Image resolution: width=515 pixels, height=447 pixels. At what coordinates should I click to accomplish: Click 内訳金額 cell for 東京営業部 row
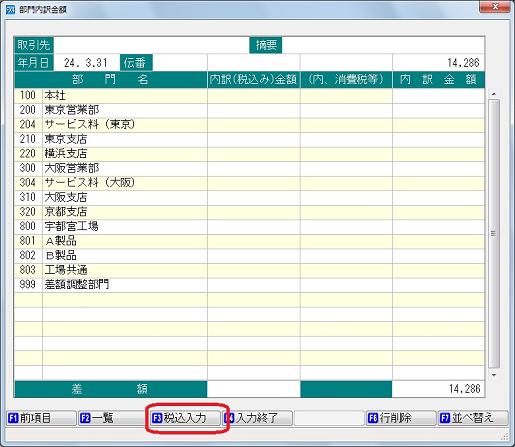438,110
